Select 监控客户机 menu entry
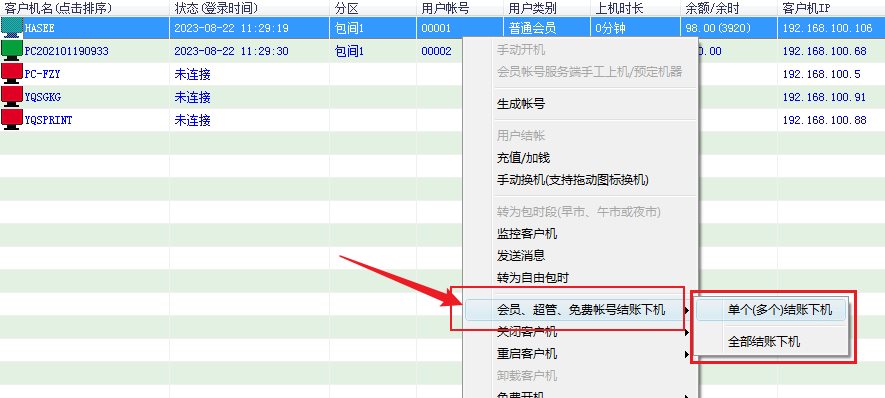 pyautogui.click(x=527, y=233)
